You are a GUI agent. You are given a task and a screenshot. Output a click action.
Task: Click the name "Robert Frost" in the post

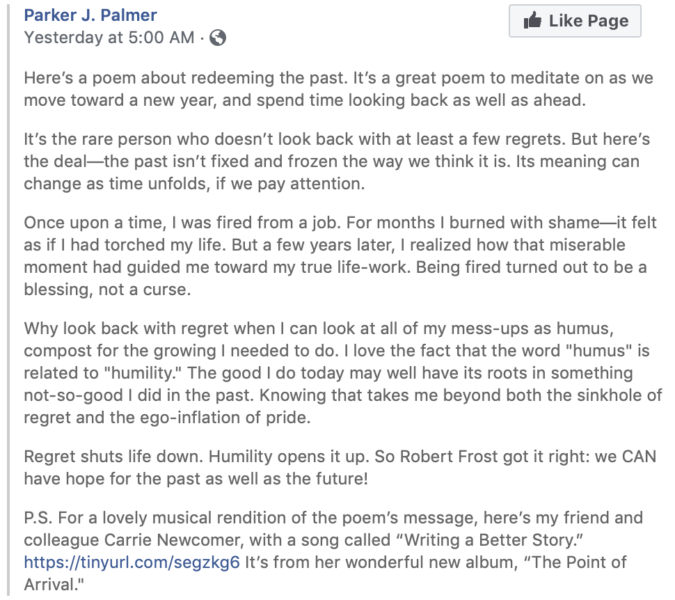point(449,457)
